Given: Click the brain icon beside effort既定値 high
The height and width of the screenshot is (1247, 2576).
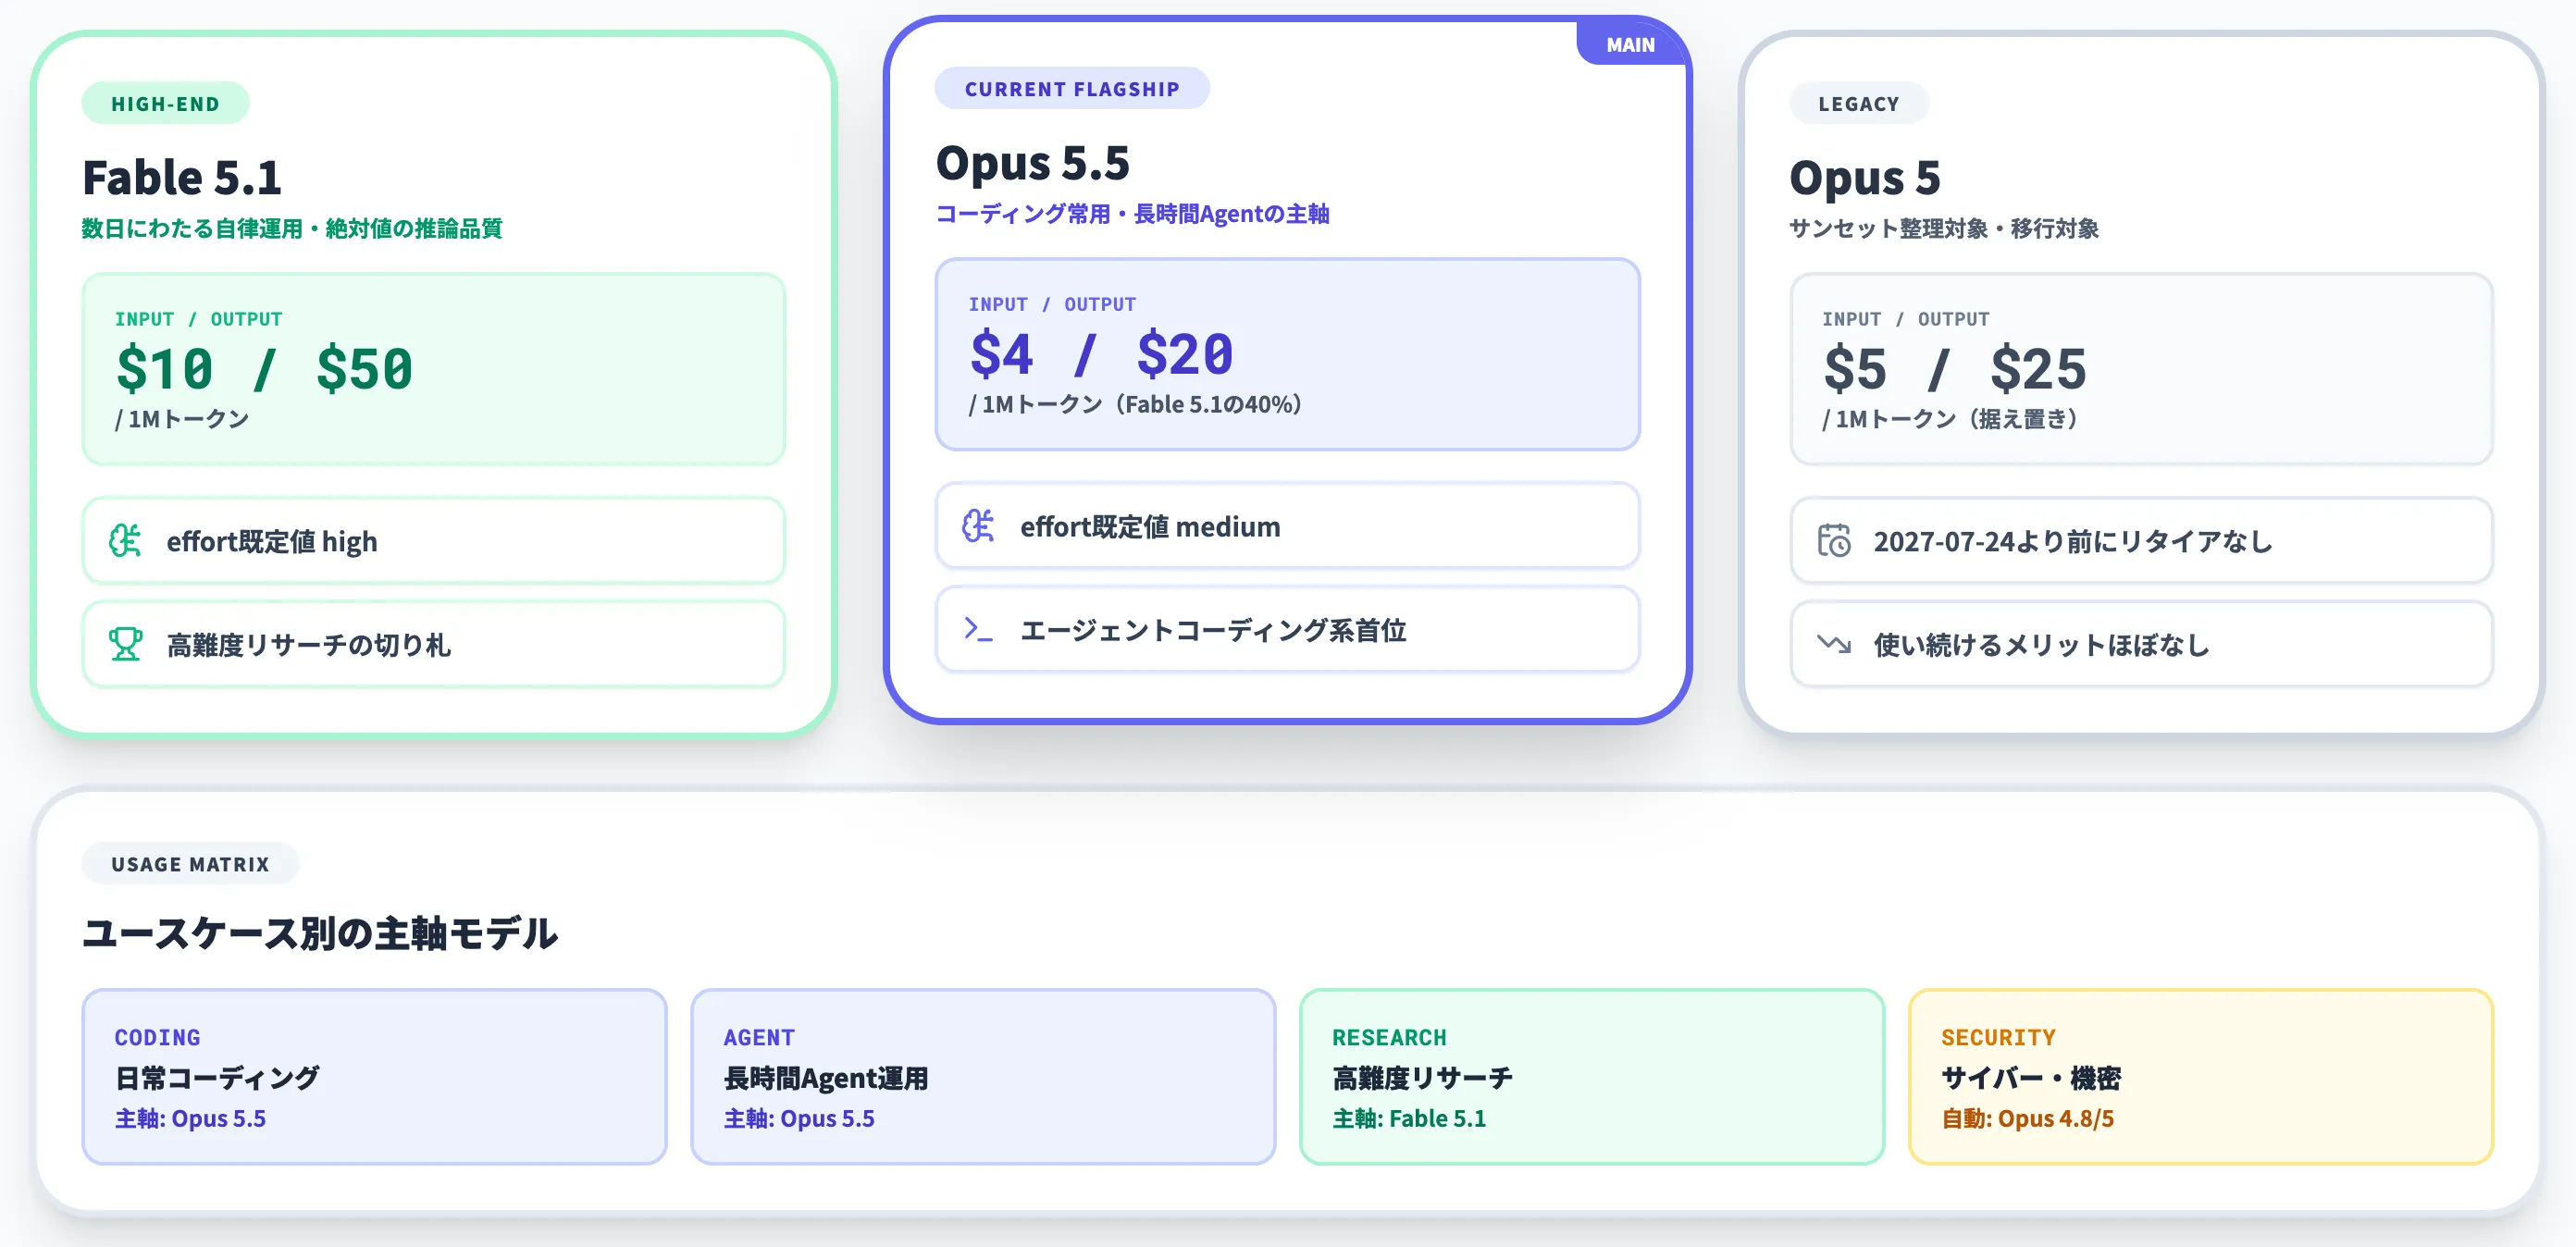Looking at the screenshot, I should point(125,541).
